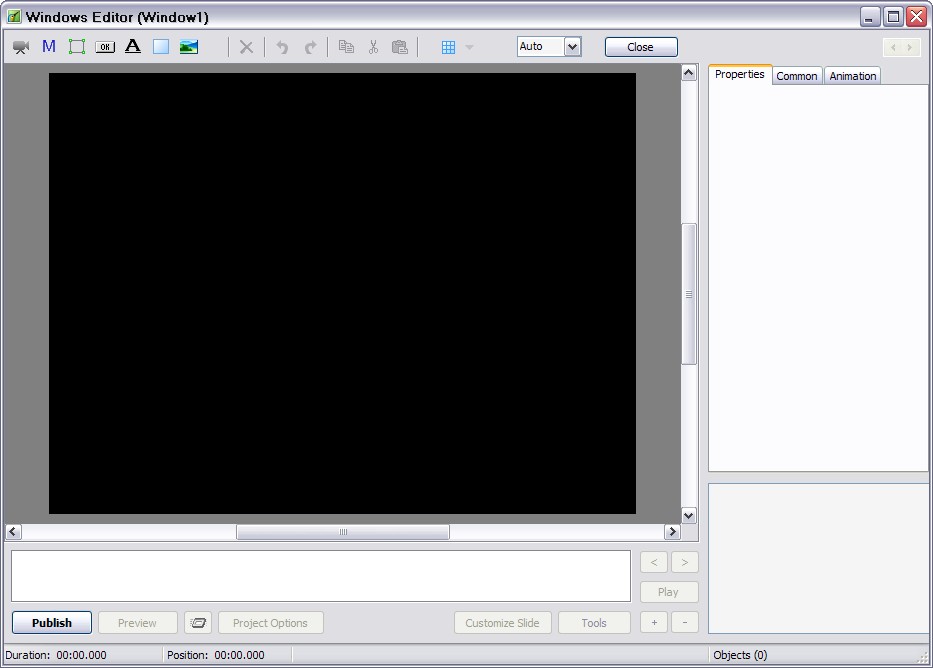
Task: Click the vertical scrollbar up arrow
Action: pos(688,73)
